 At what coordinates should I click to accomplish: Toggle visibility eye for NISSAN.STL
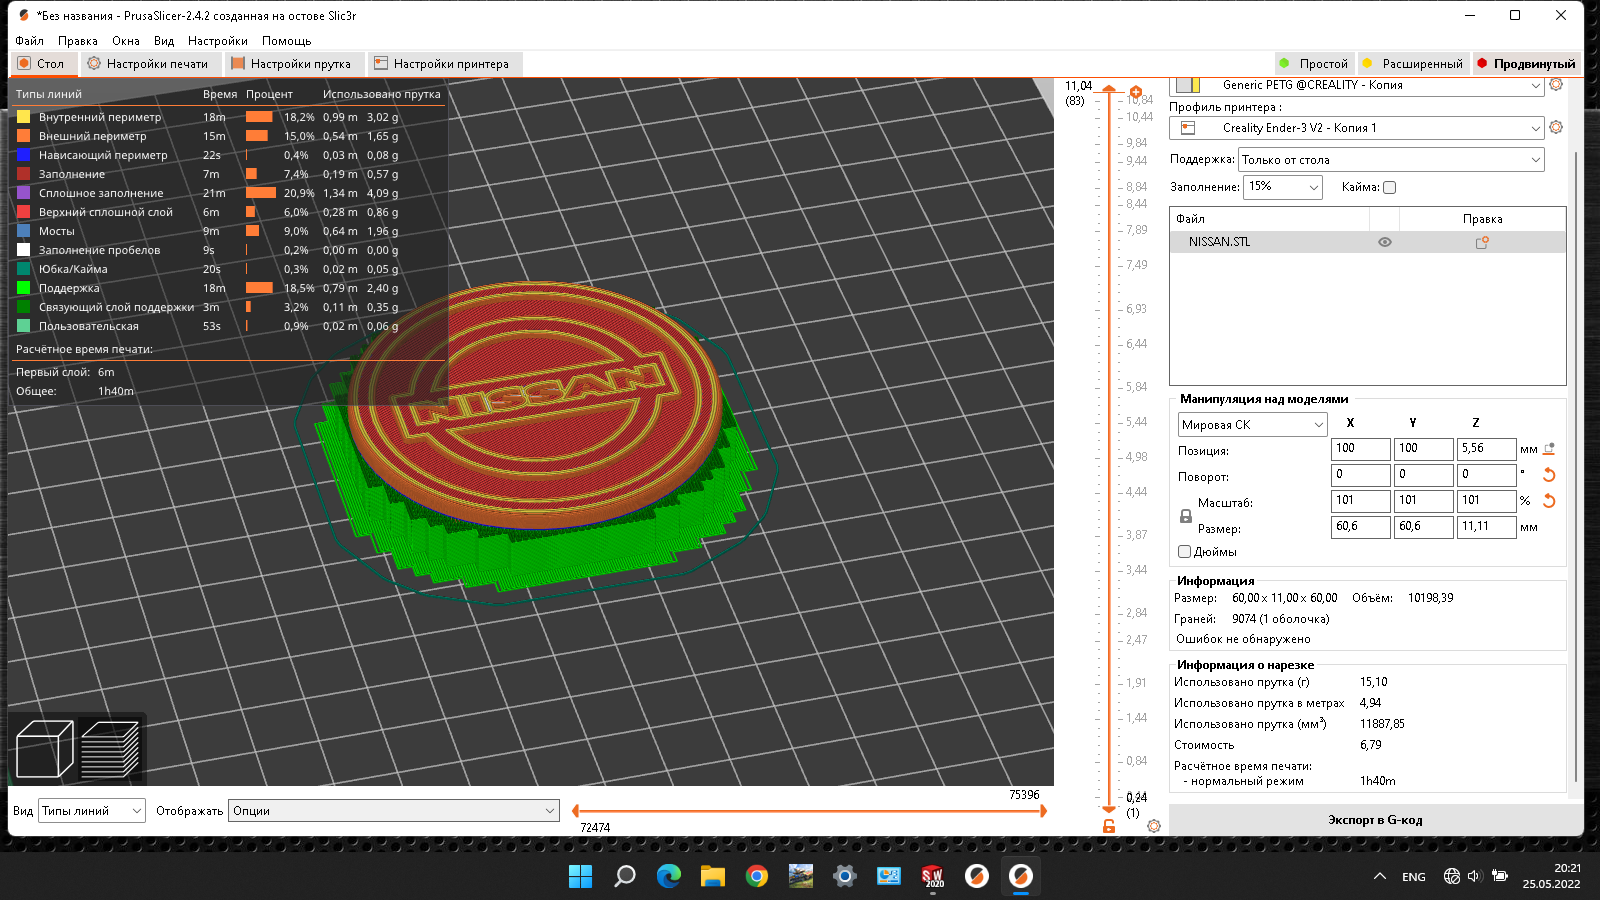[1385, 242]
